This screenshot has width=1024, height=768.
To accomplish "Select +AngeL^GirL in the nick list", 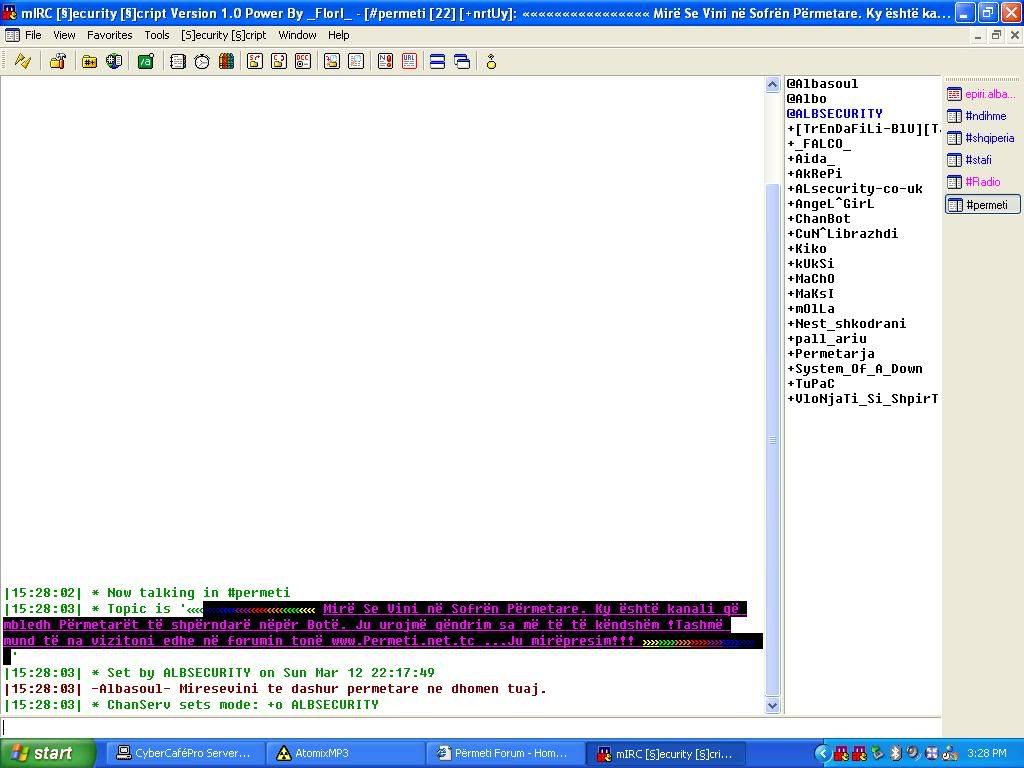I will (x=831, y=204).
